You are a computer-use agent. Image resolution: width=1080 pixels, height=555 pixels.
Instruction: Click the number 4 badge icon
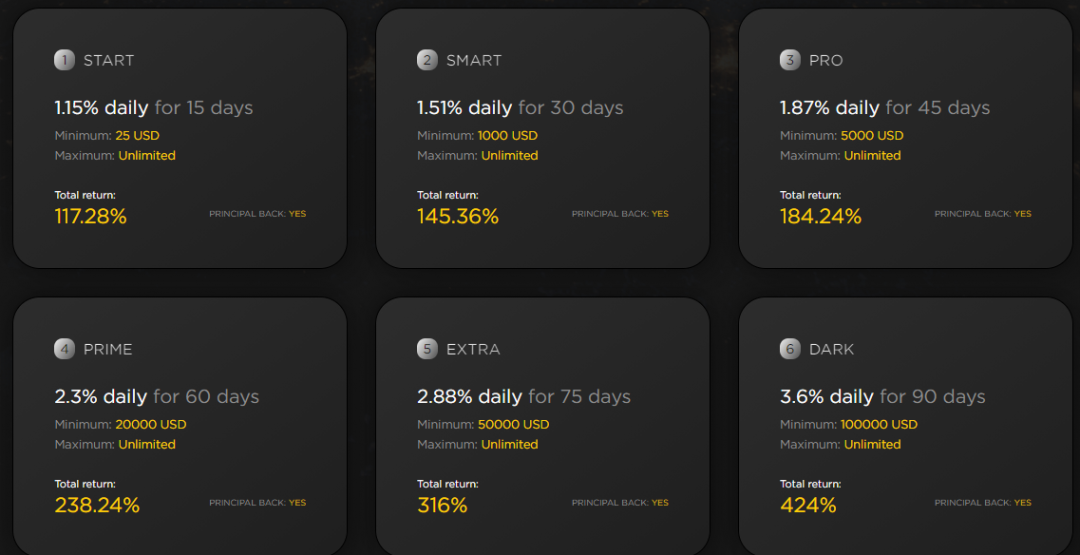coord(65,349)
